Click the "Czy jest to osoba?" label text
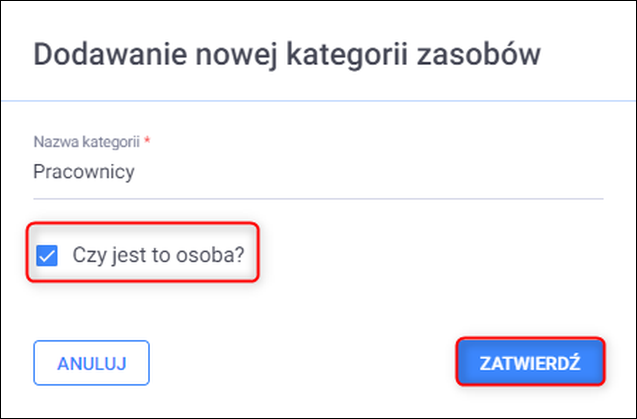Viewport: 637px width, 419px height. [158, 254]
